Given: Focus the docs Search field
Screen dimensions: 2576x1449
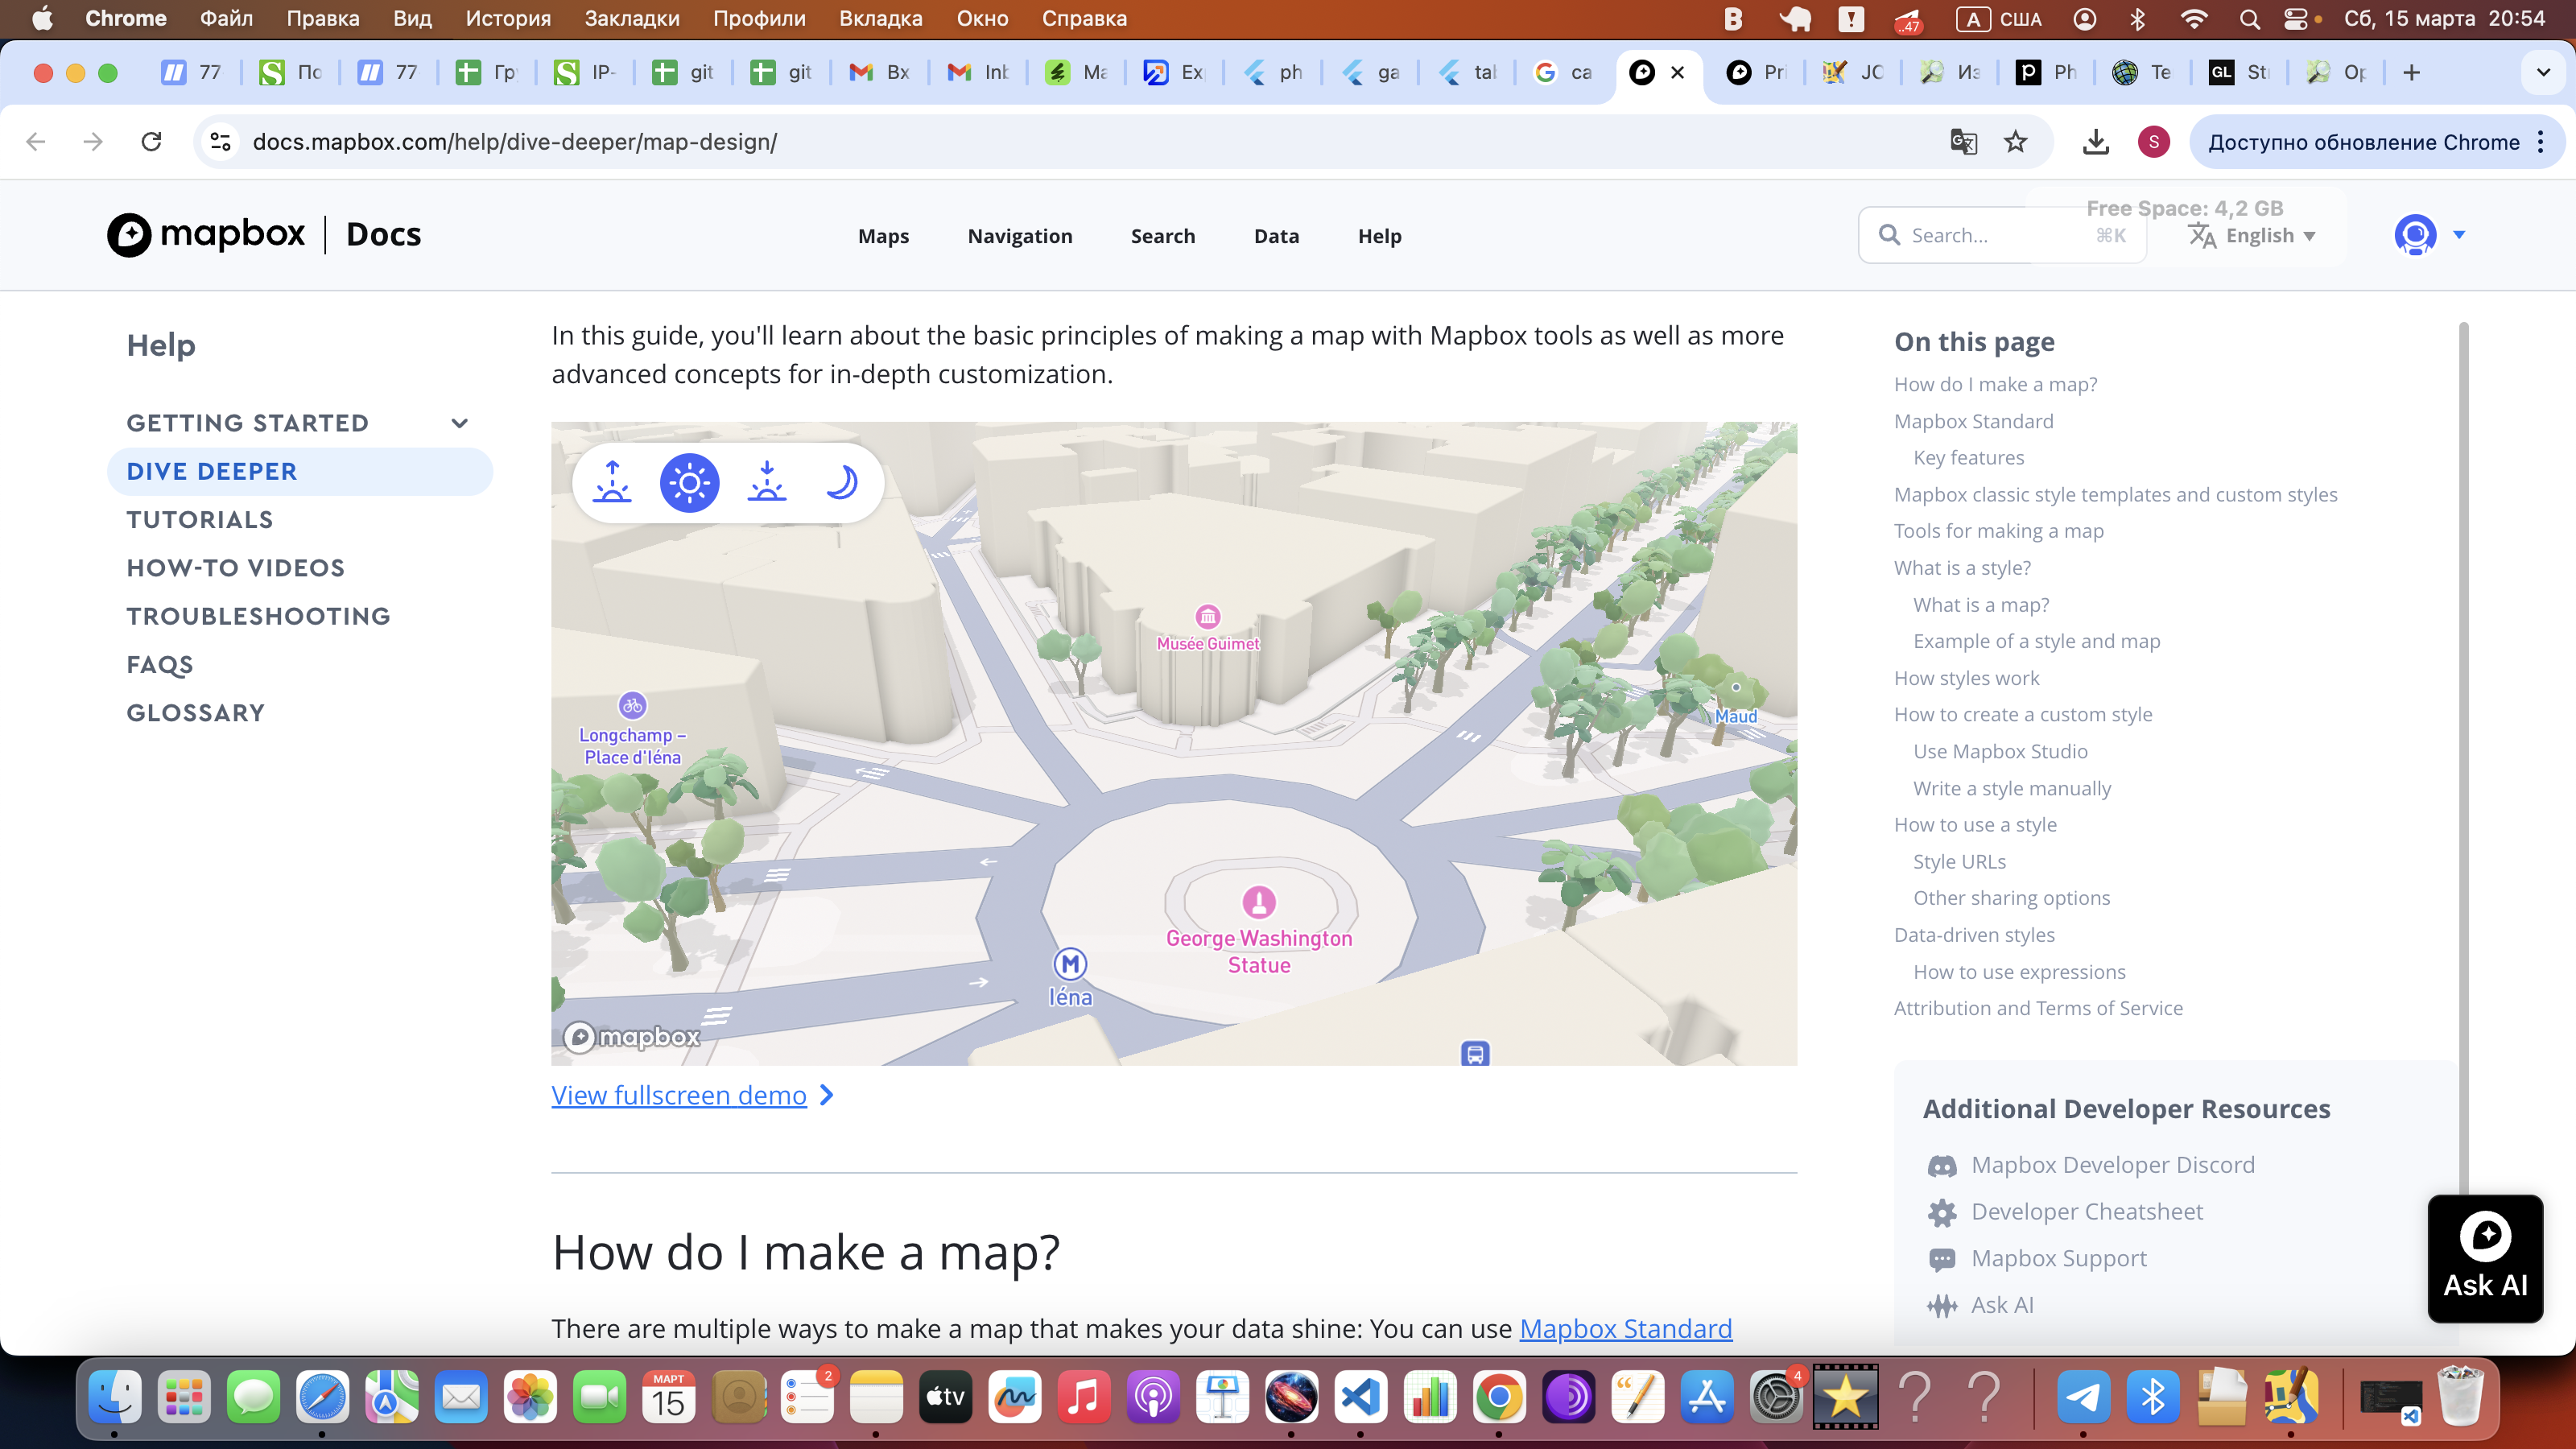Looking at the screenshot, I should [2002, 235].
